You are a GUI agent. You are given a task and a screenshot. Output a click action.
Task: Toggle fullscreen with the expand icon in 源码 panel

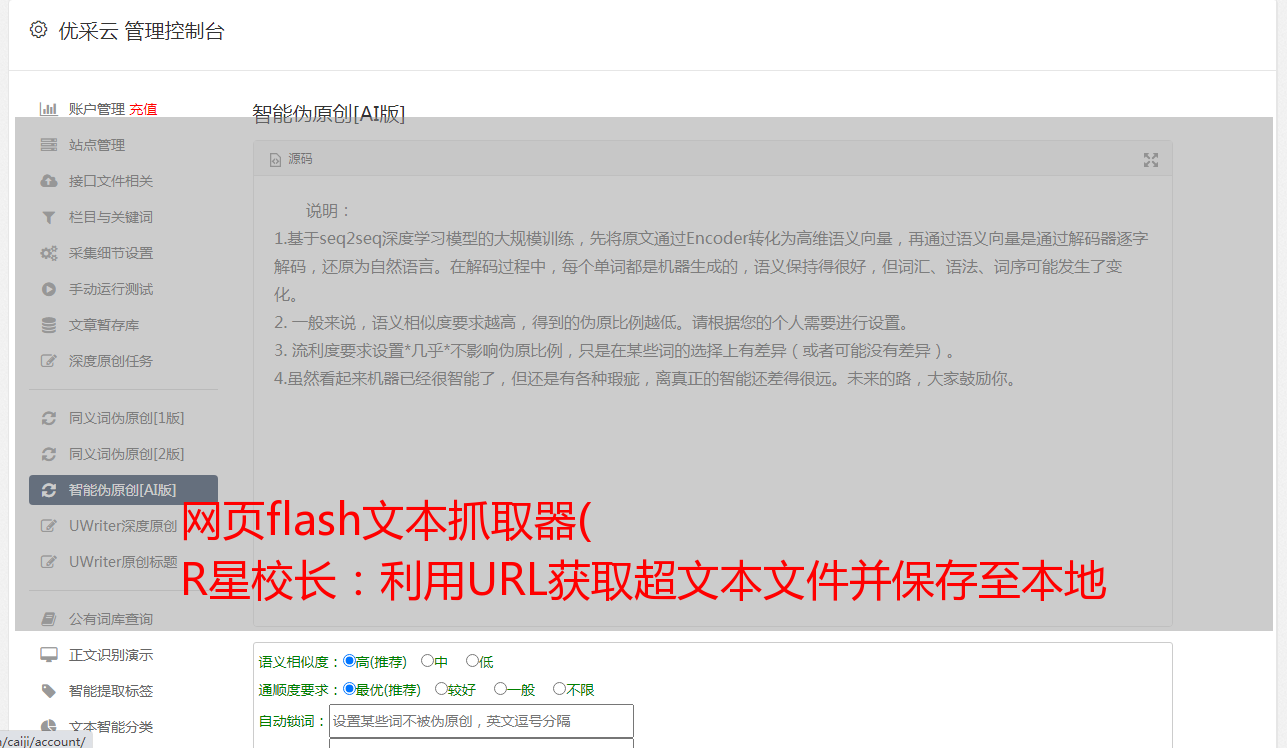pos(1151,160)
